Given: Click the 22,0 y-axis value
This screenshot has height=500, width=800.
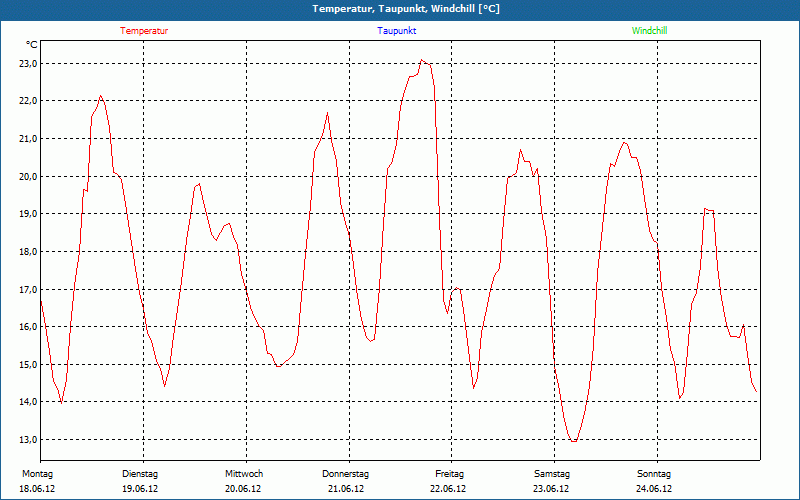Looking at the screenshot, I should (28, 101).
